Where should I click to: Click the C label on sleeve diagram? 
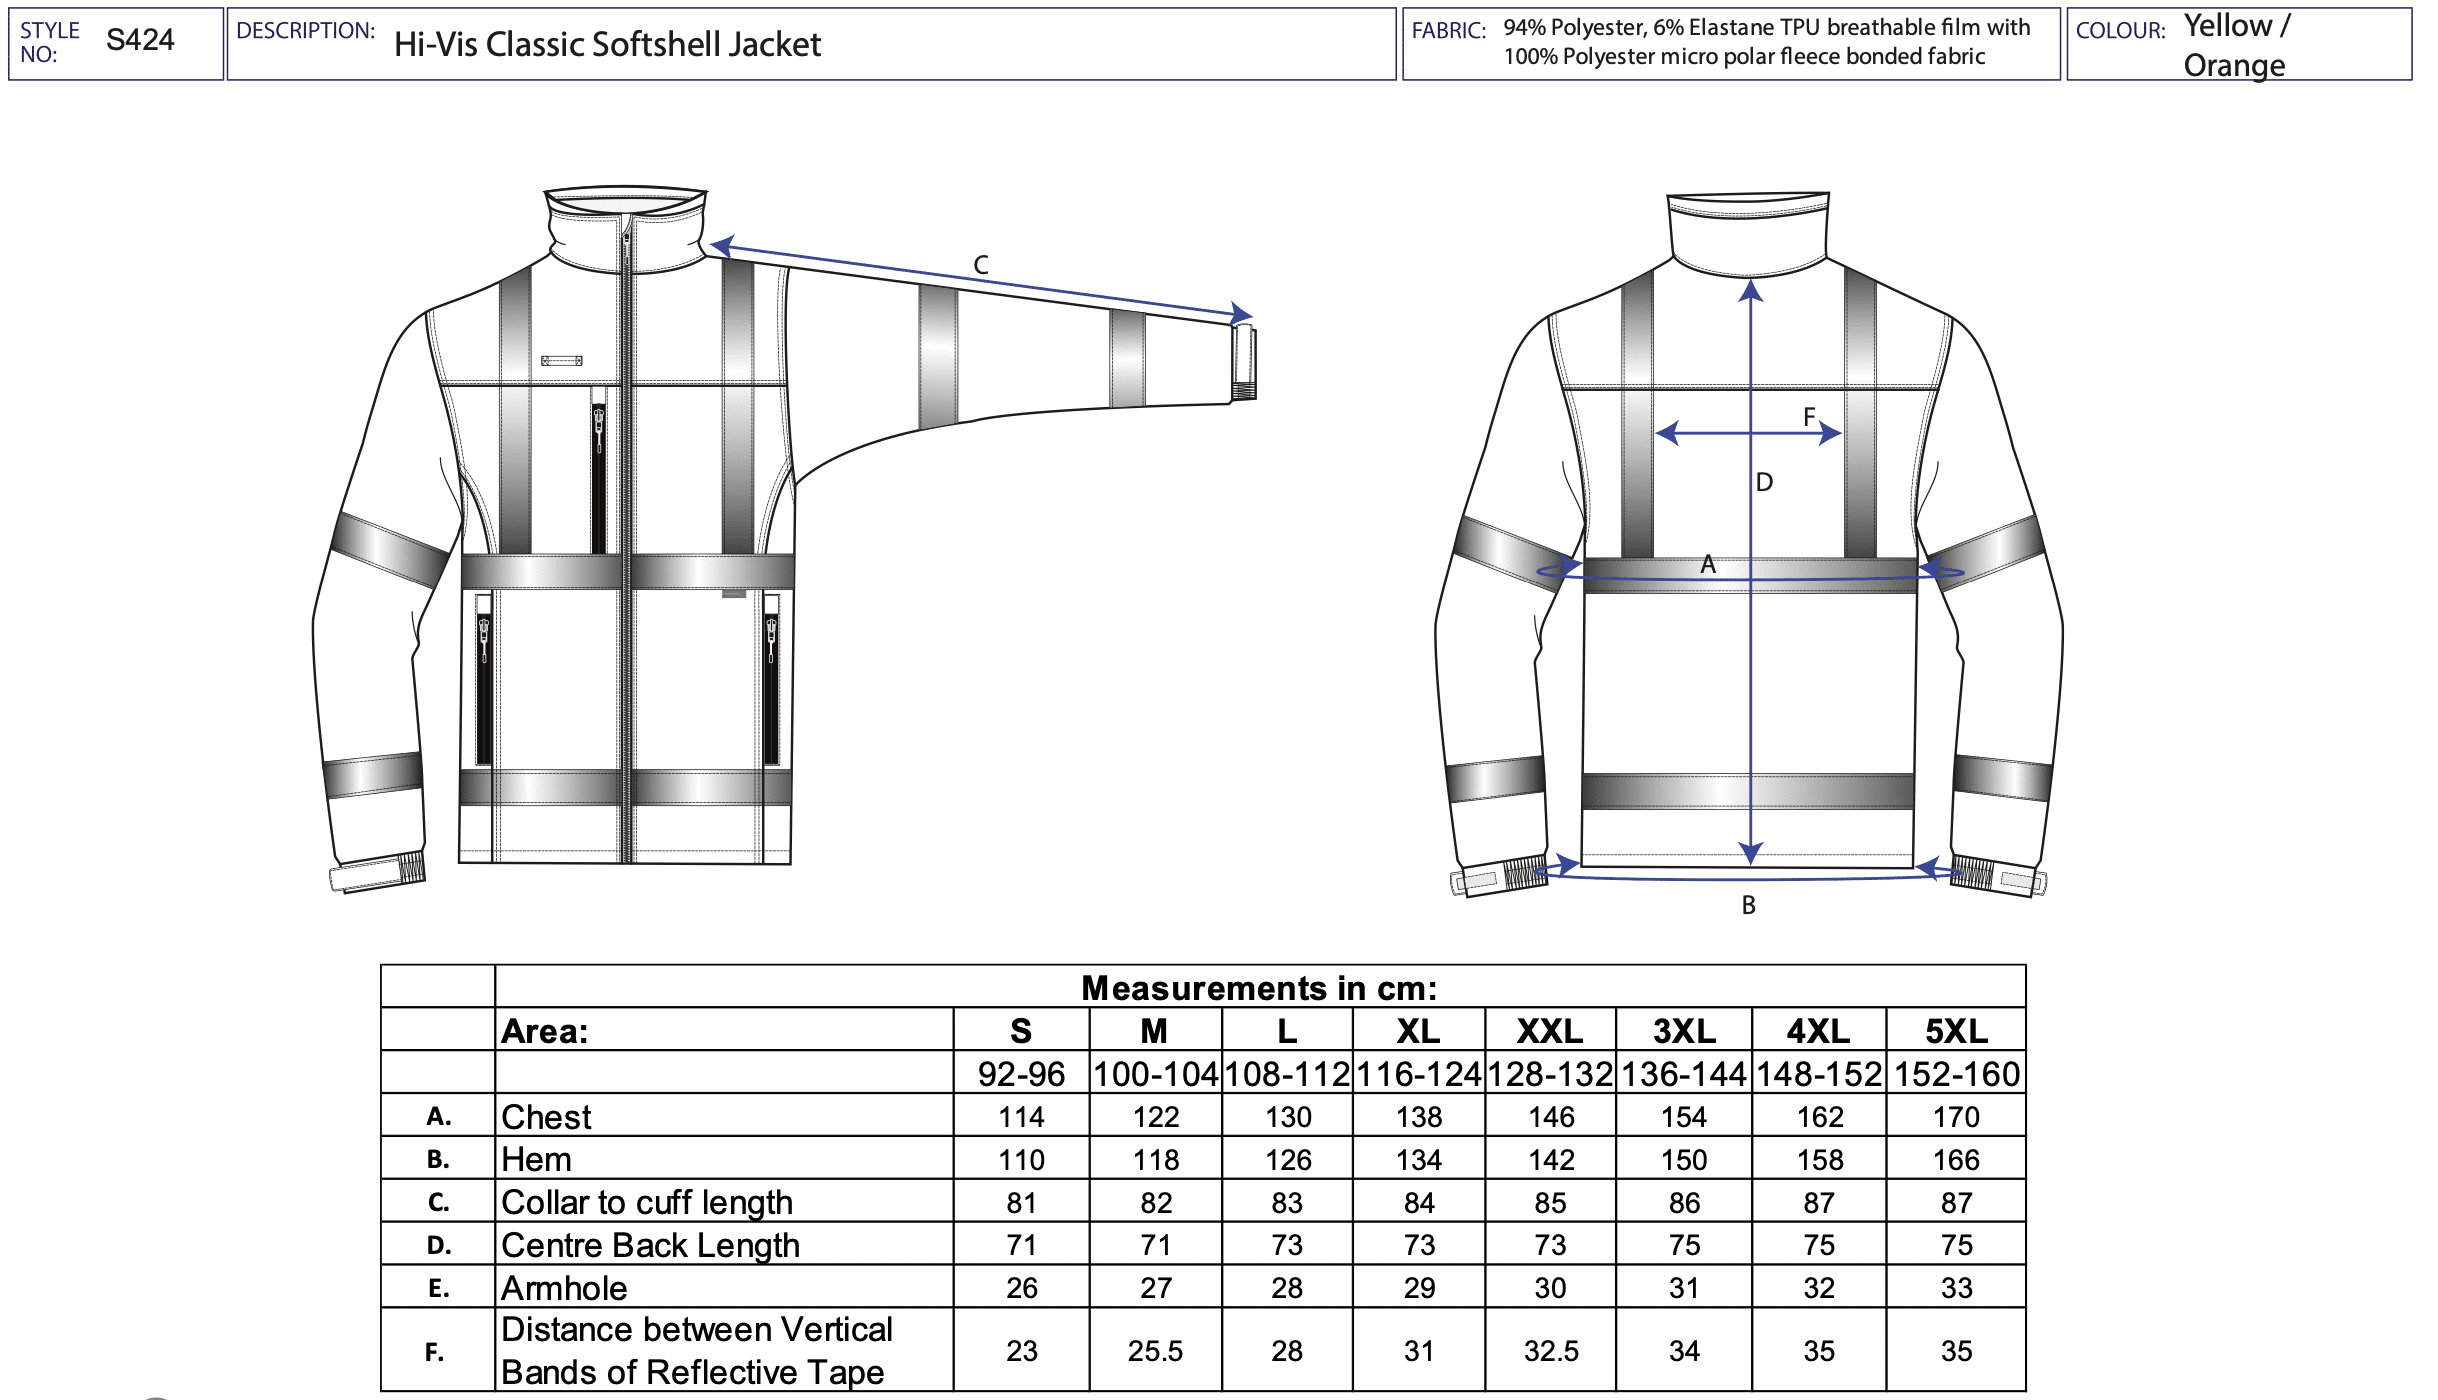point(981,265)
